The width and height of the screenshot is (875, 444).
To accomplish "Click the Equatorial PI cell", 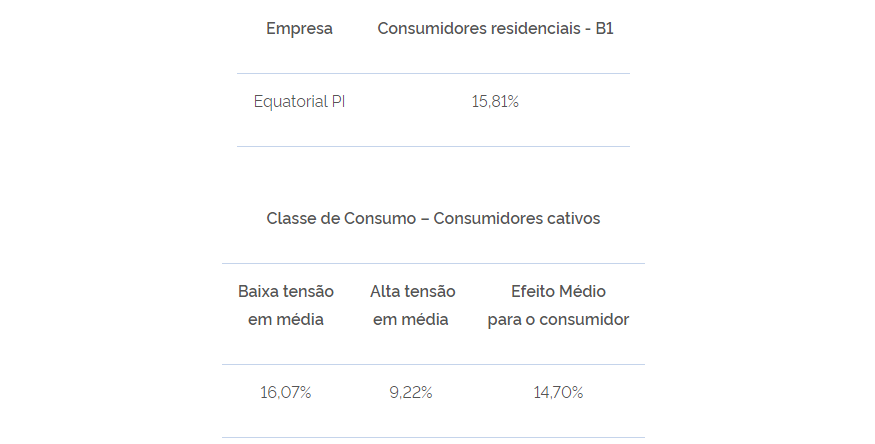I will [300, 102].
